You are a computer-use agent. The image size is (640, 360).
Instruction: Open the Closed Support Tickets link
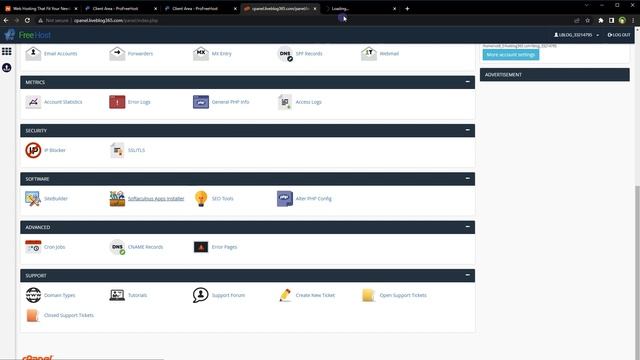tap(69, 315)
